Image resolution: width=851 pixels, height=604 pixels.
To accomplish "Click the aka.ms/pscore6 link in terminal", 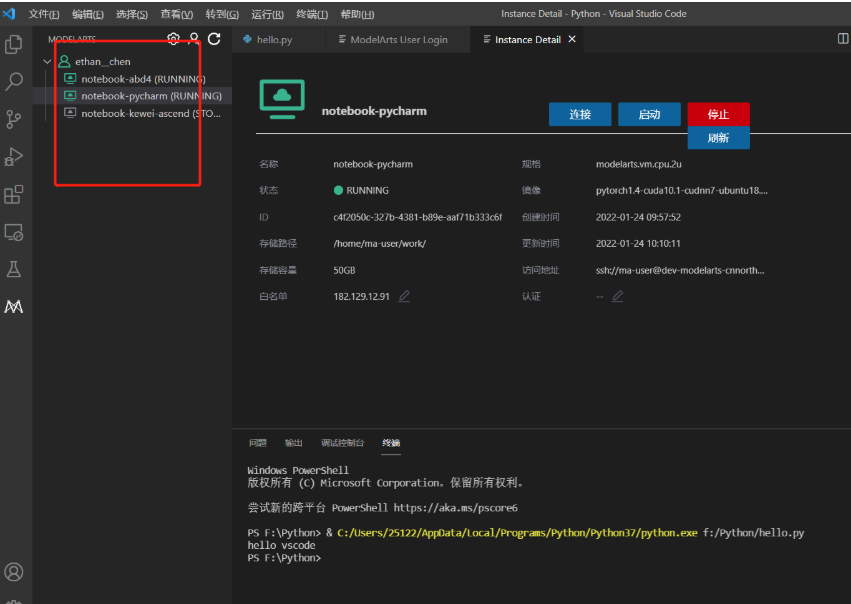I will tap(455, 508).
